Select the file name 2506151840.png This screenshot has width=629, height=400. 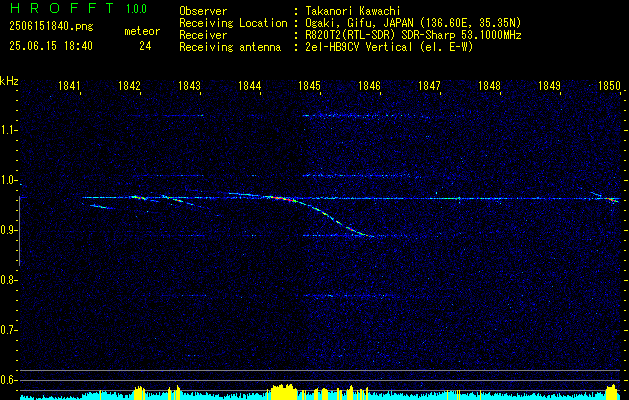tap(51, 27)
